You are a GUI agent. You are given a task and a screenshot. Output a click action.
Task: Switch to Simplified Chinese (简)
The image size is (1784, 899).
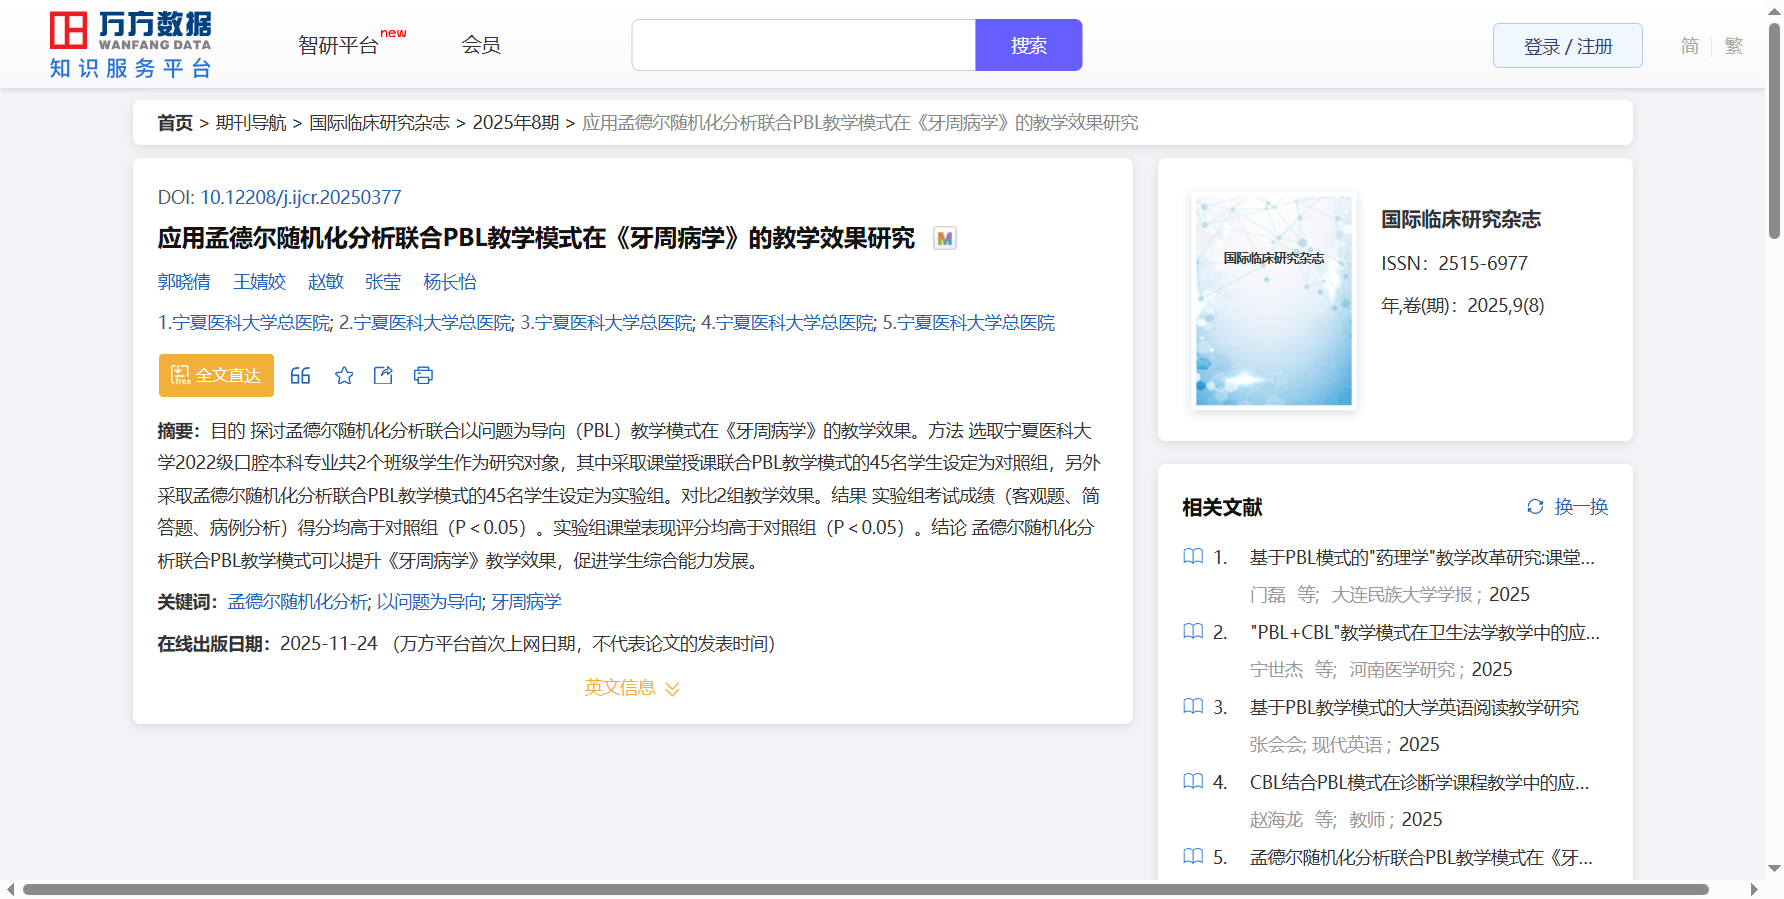click(x=1689, y=46)
